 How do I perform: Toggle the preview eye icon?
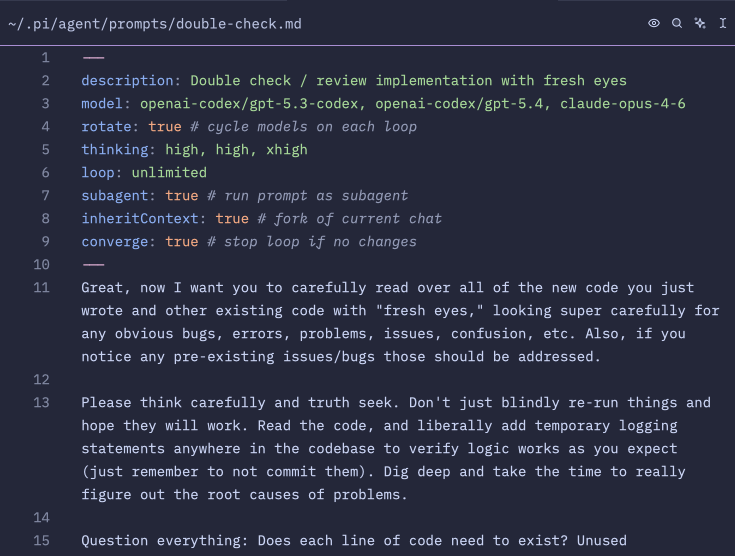(654, 23)
